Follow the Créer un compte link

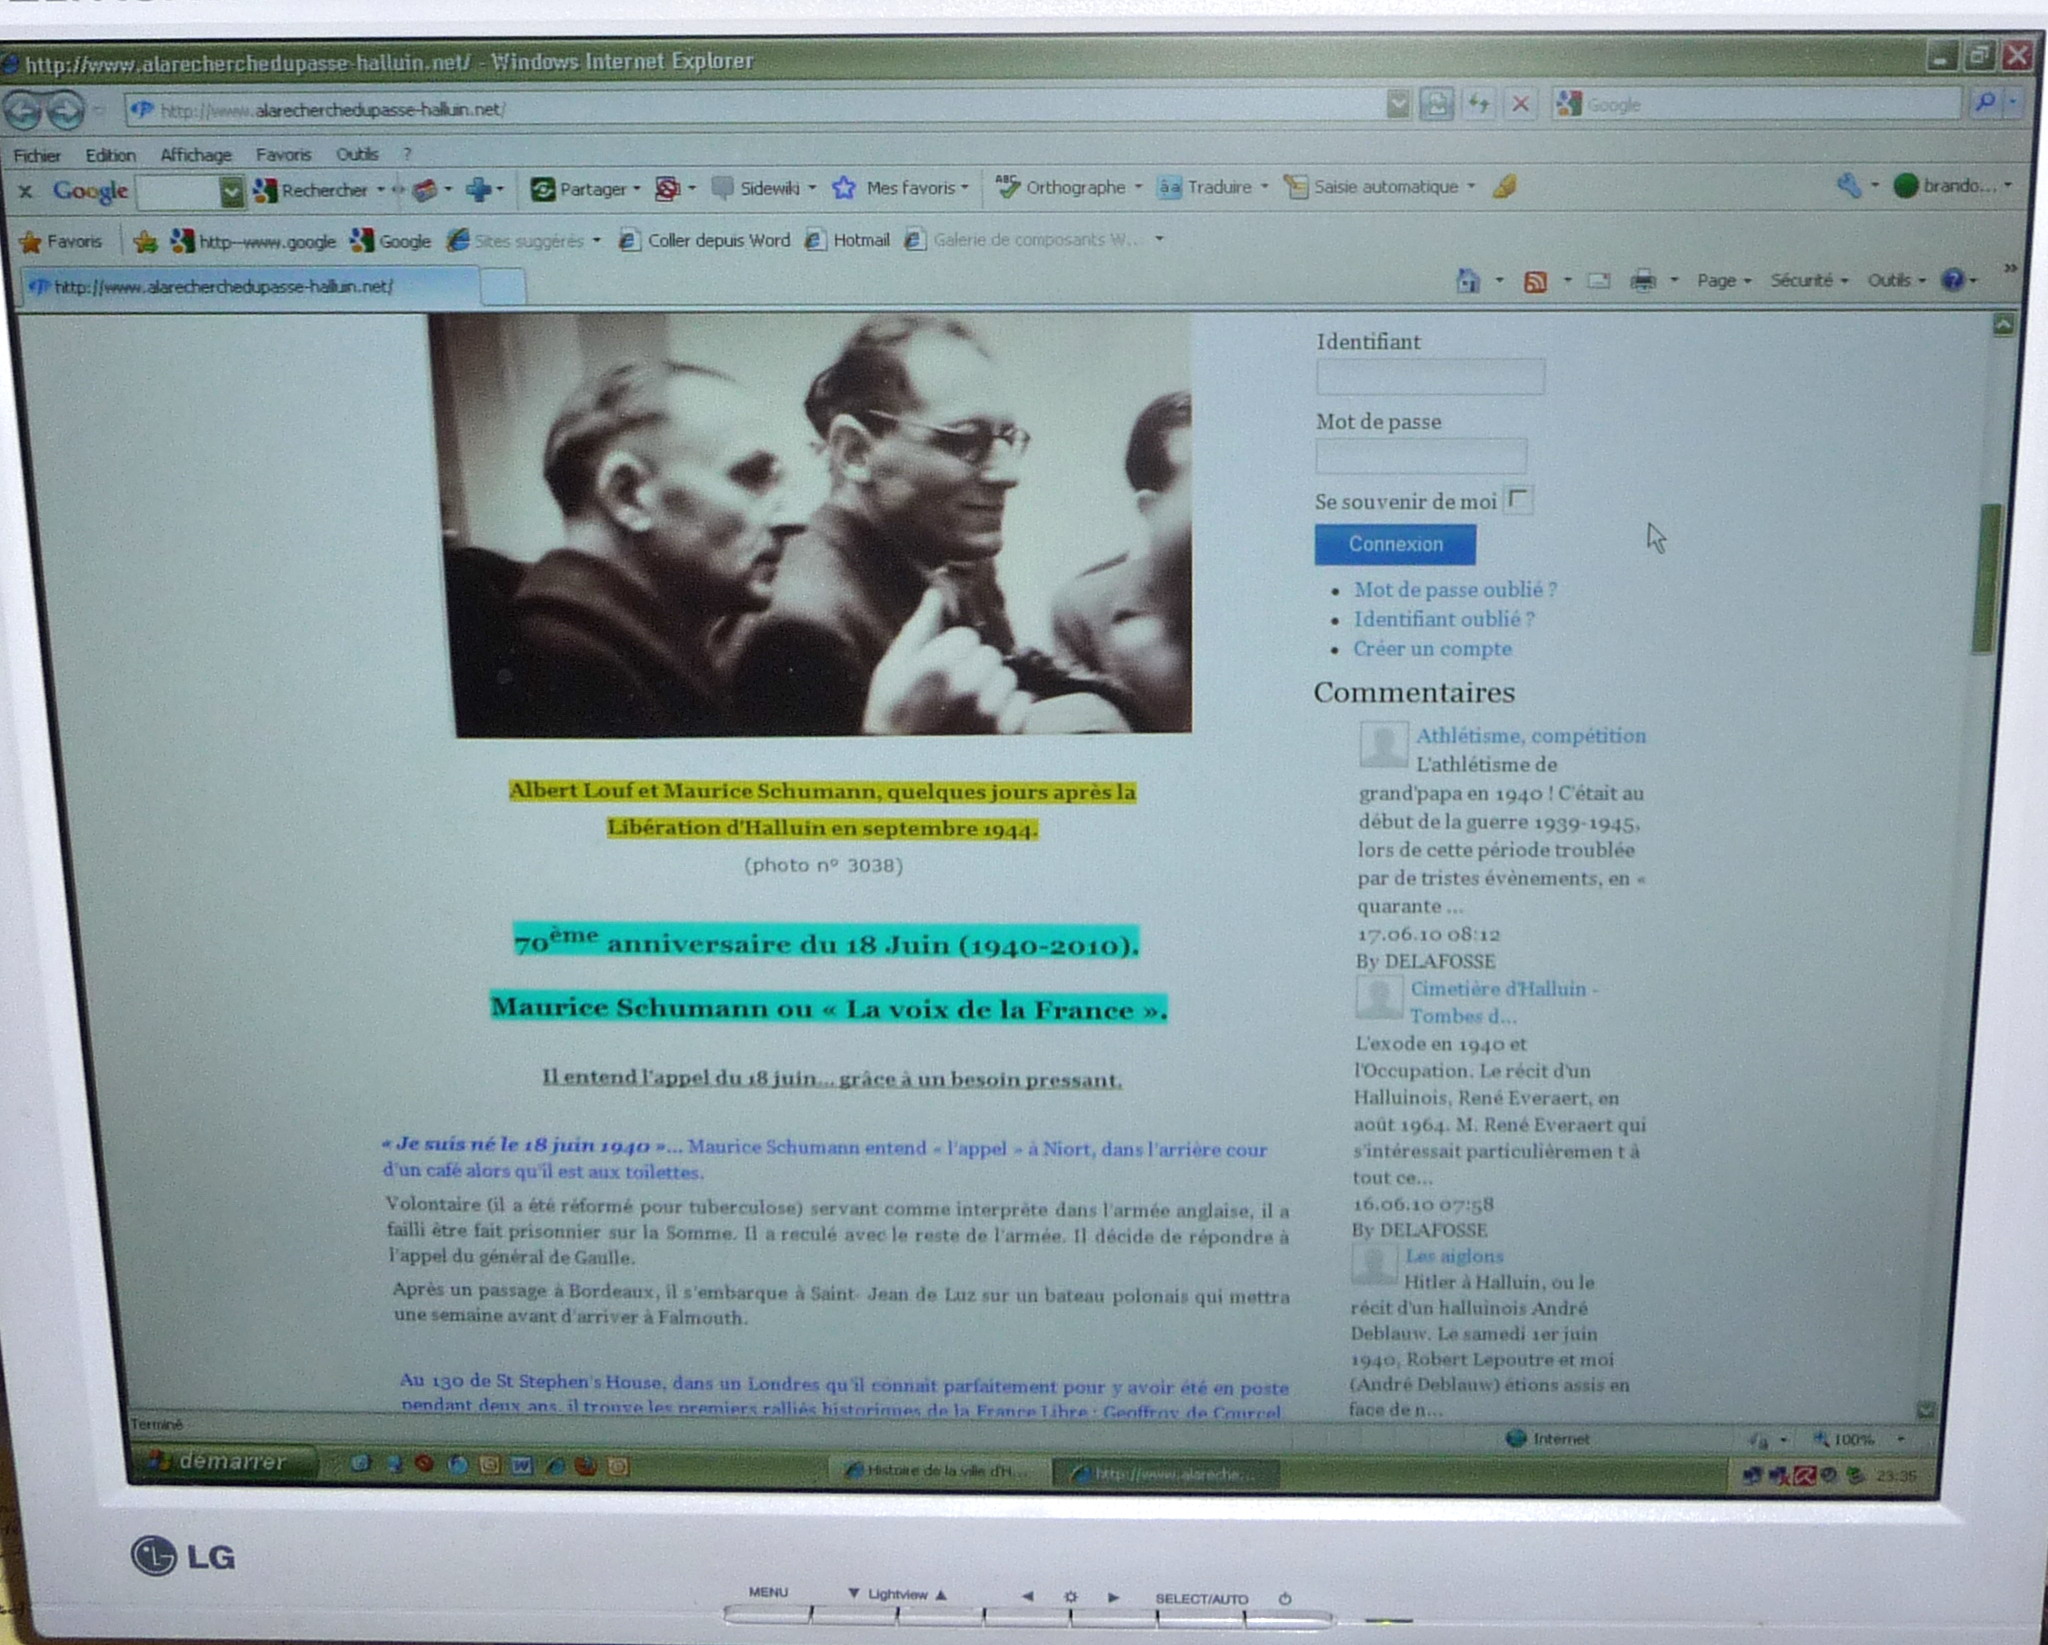[1432, 649]
